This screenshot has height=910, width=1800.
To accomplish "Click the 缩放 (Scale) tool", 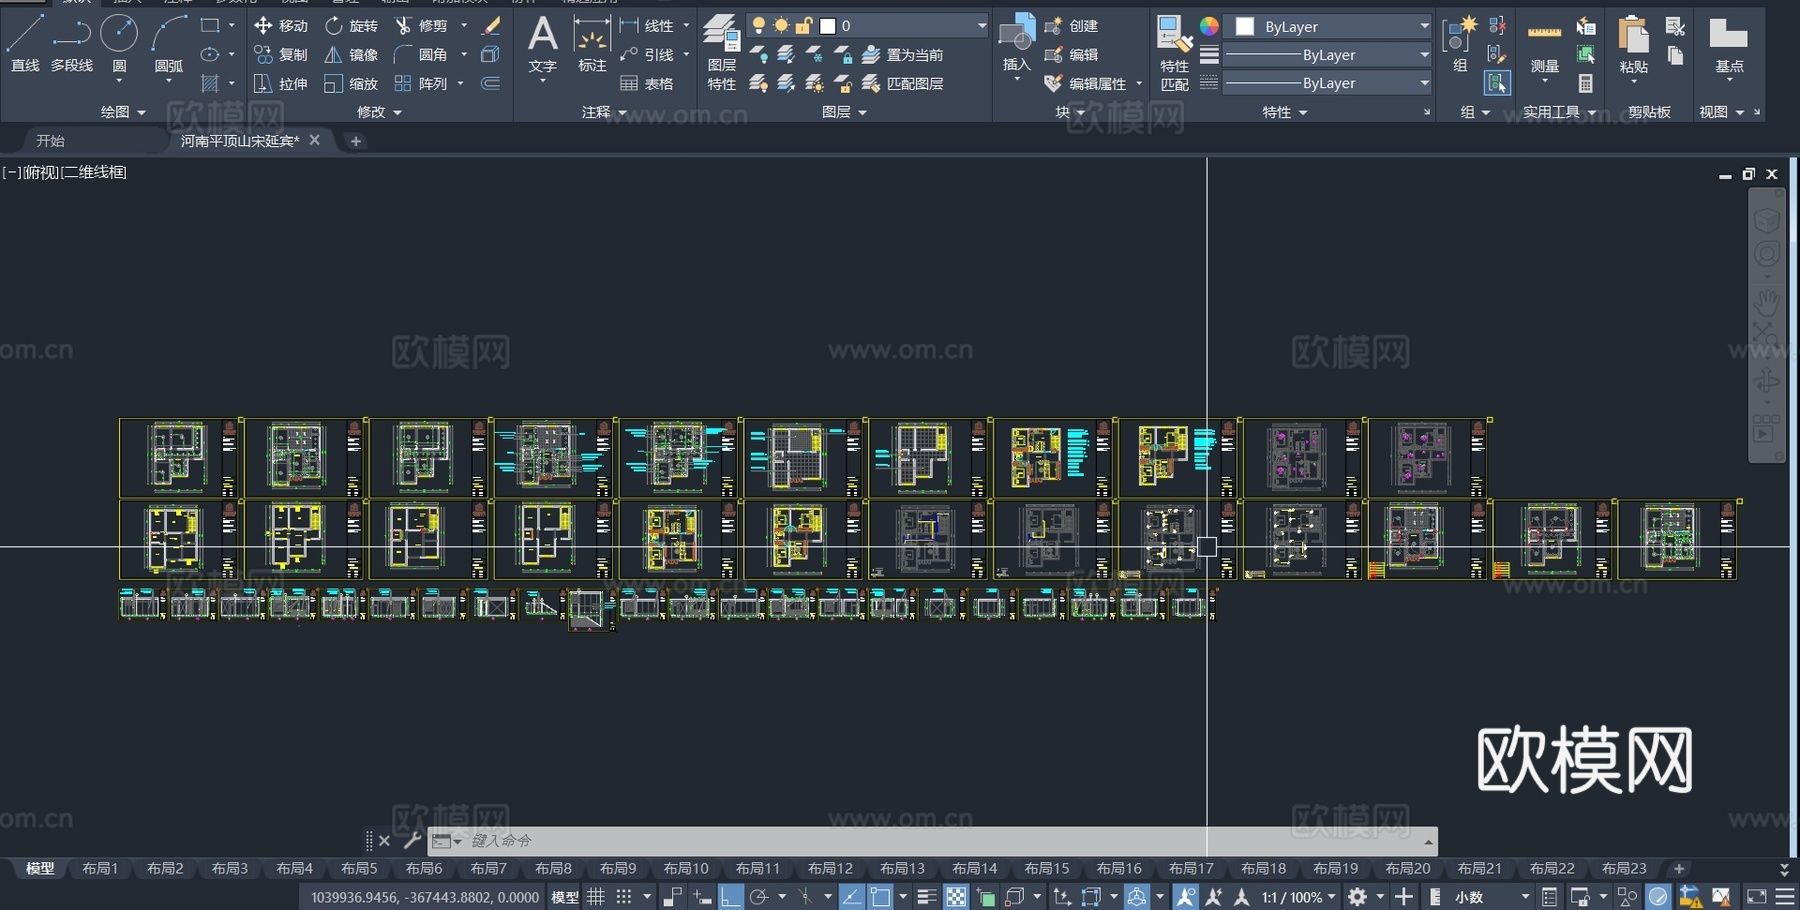I will coord(351,83).
